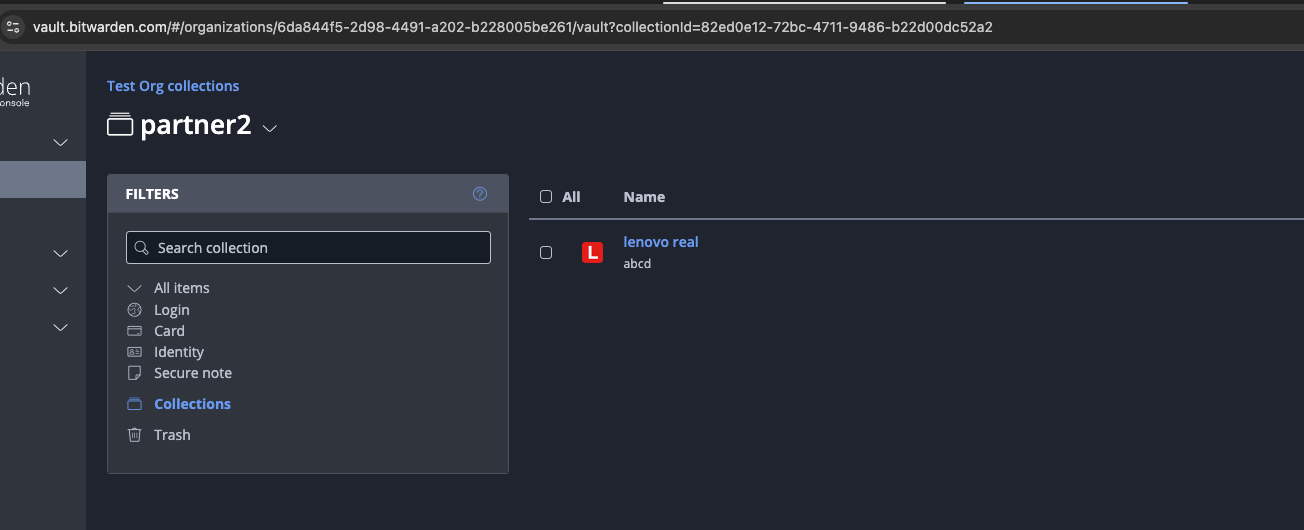Select the Collections filter label
Viewport: 1304px width, 530px height.
192,404
